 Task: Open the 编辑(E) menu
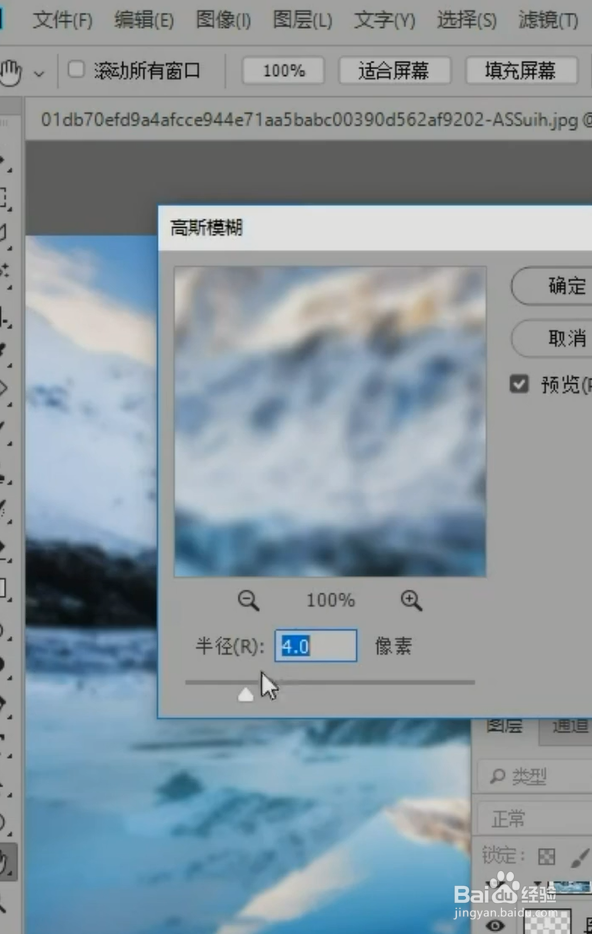pyautogui.click(x=144, y=20)
